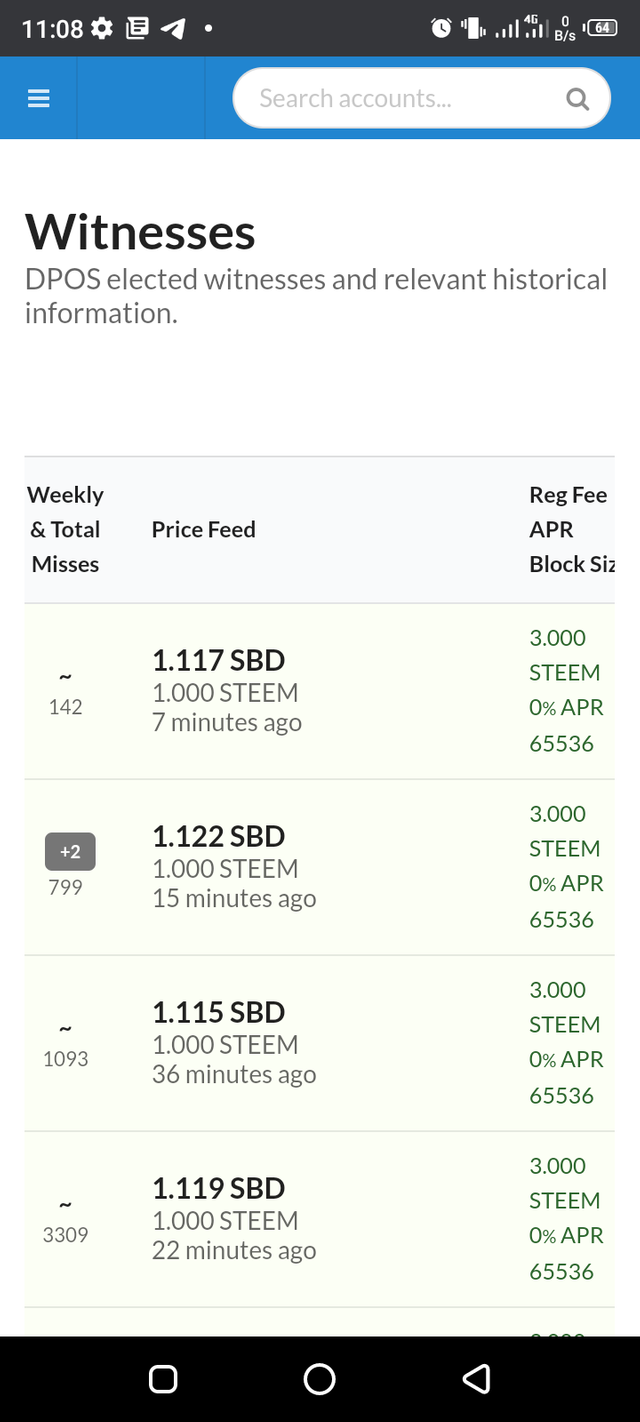Open the recent apps square button
This screenshot has width=640, height=1422.
(x=163, y=1379)
